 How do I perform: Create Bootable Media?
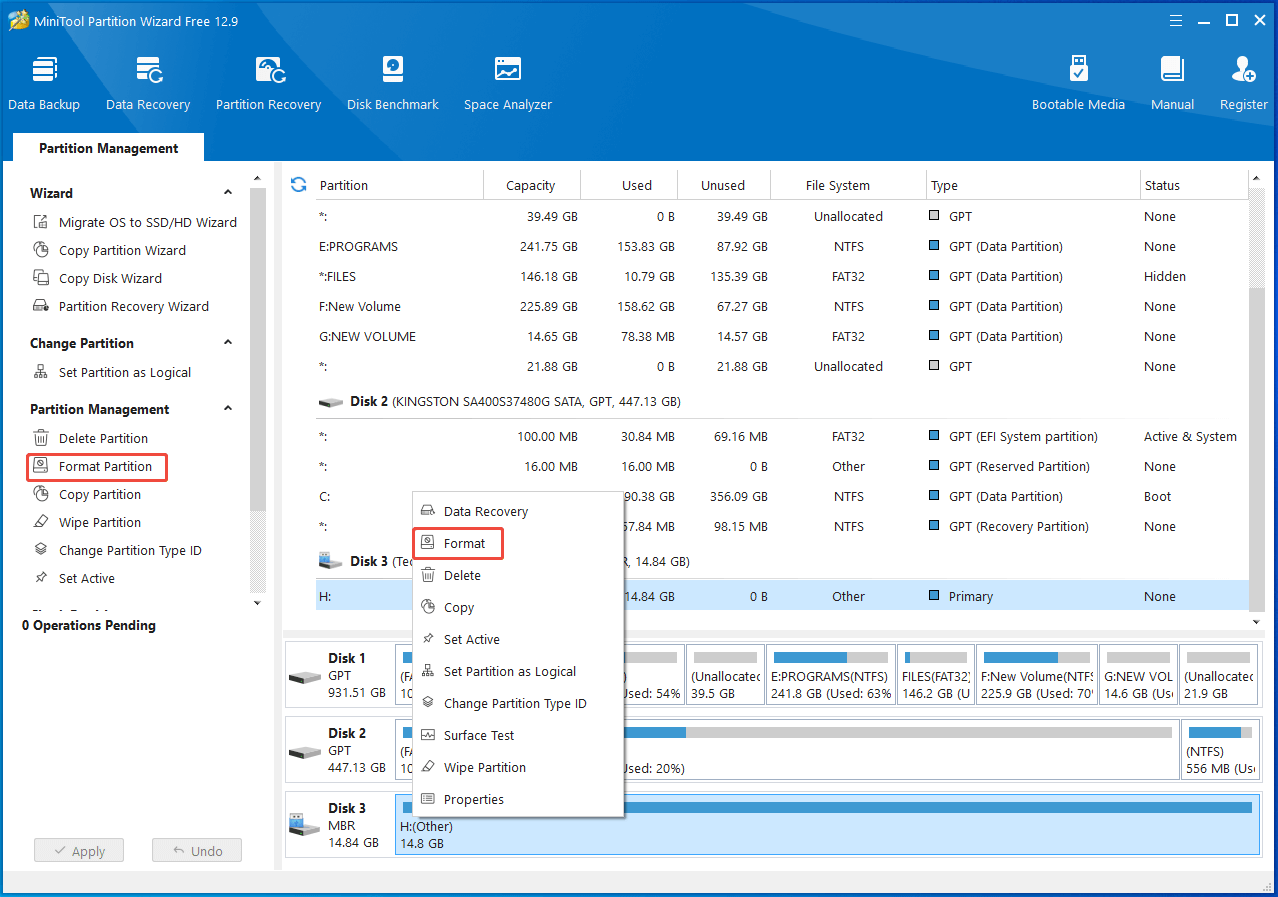[x=1078, y=84]
